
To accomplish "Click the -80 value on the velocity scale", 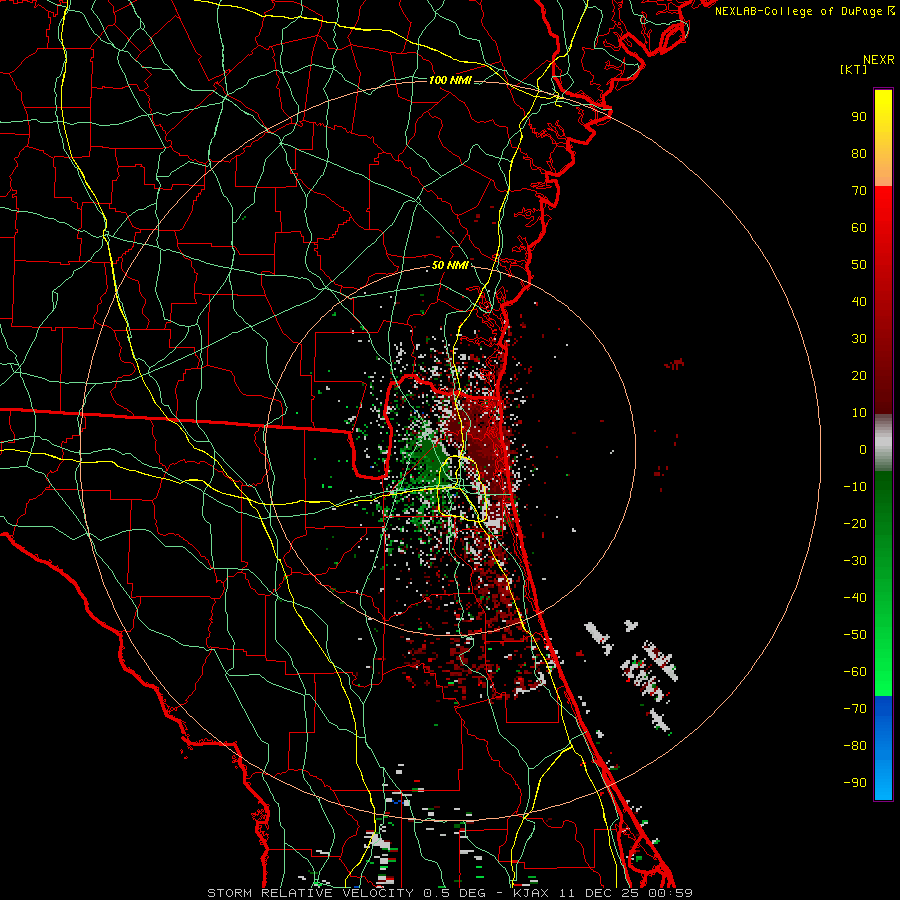I will [x=855, y=746].
